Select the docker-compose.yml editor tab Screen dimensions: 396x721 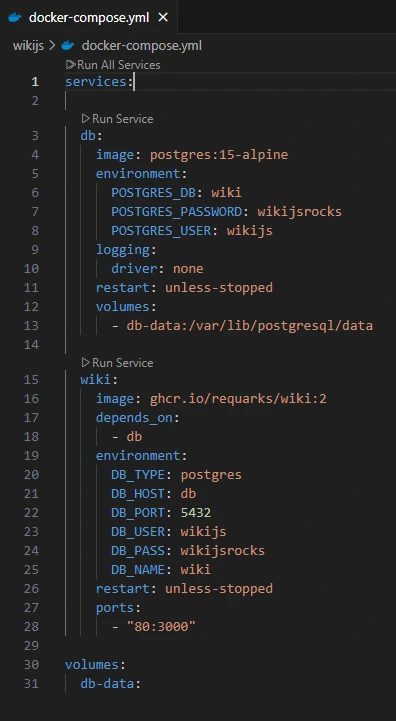[x=88, y=17]
